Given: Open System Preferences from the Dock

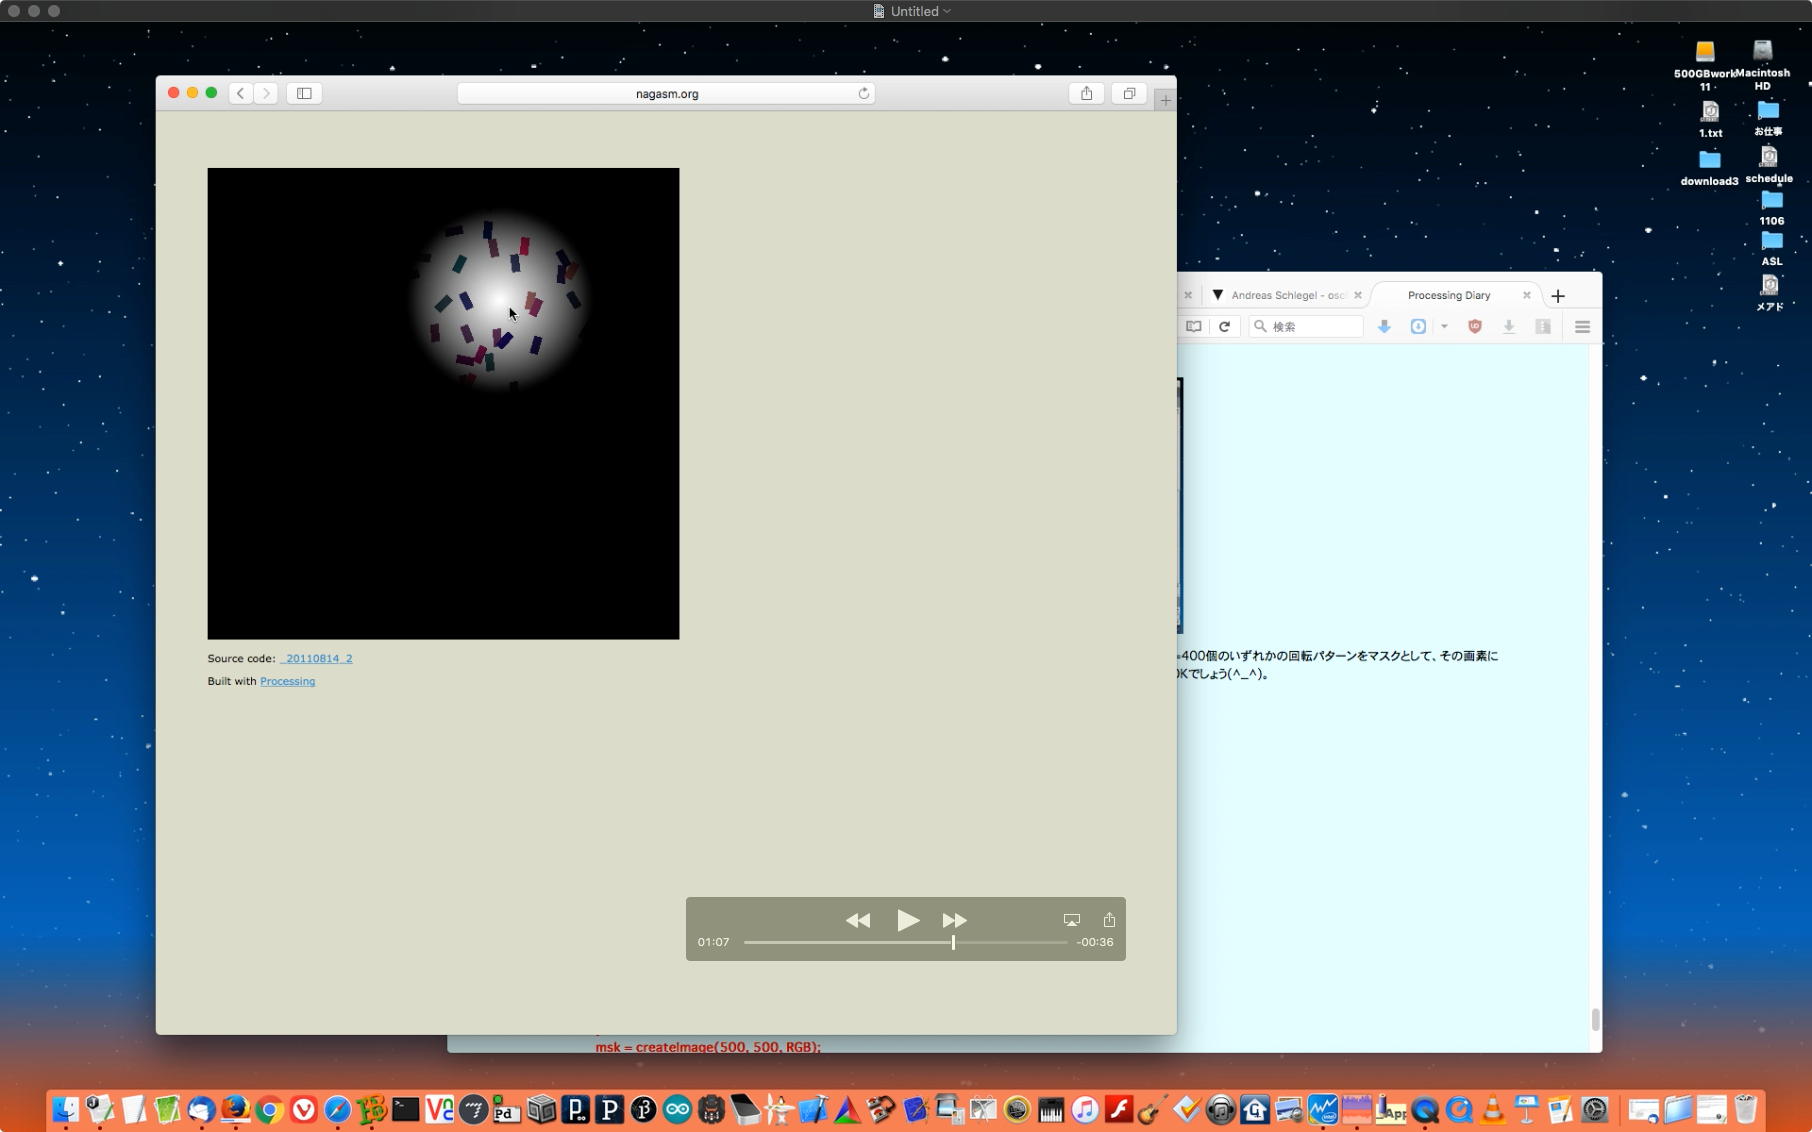Looking at the screenshot, I should (x=1595, y=1109).
